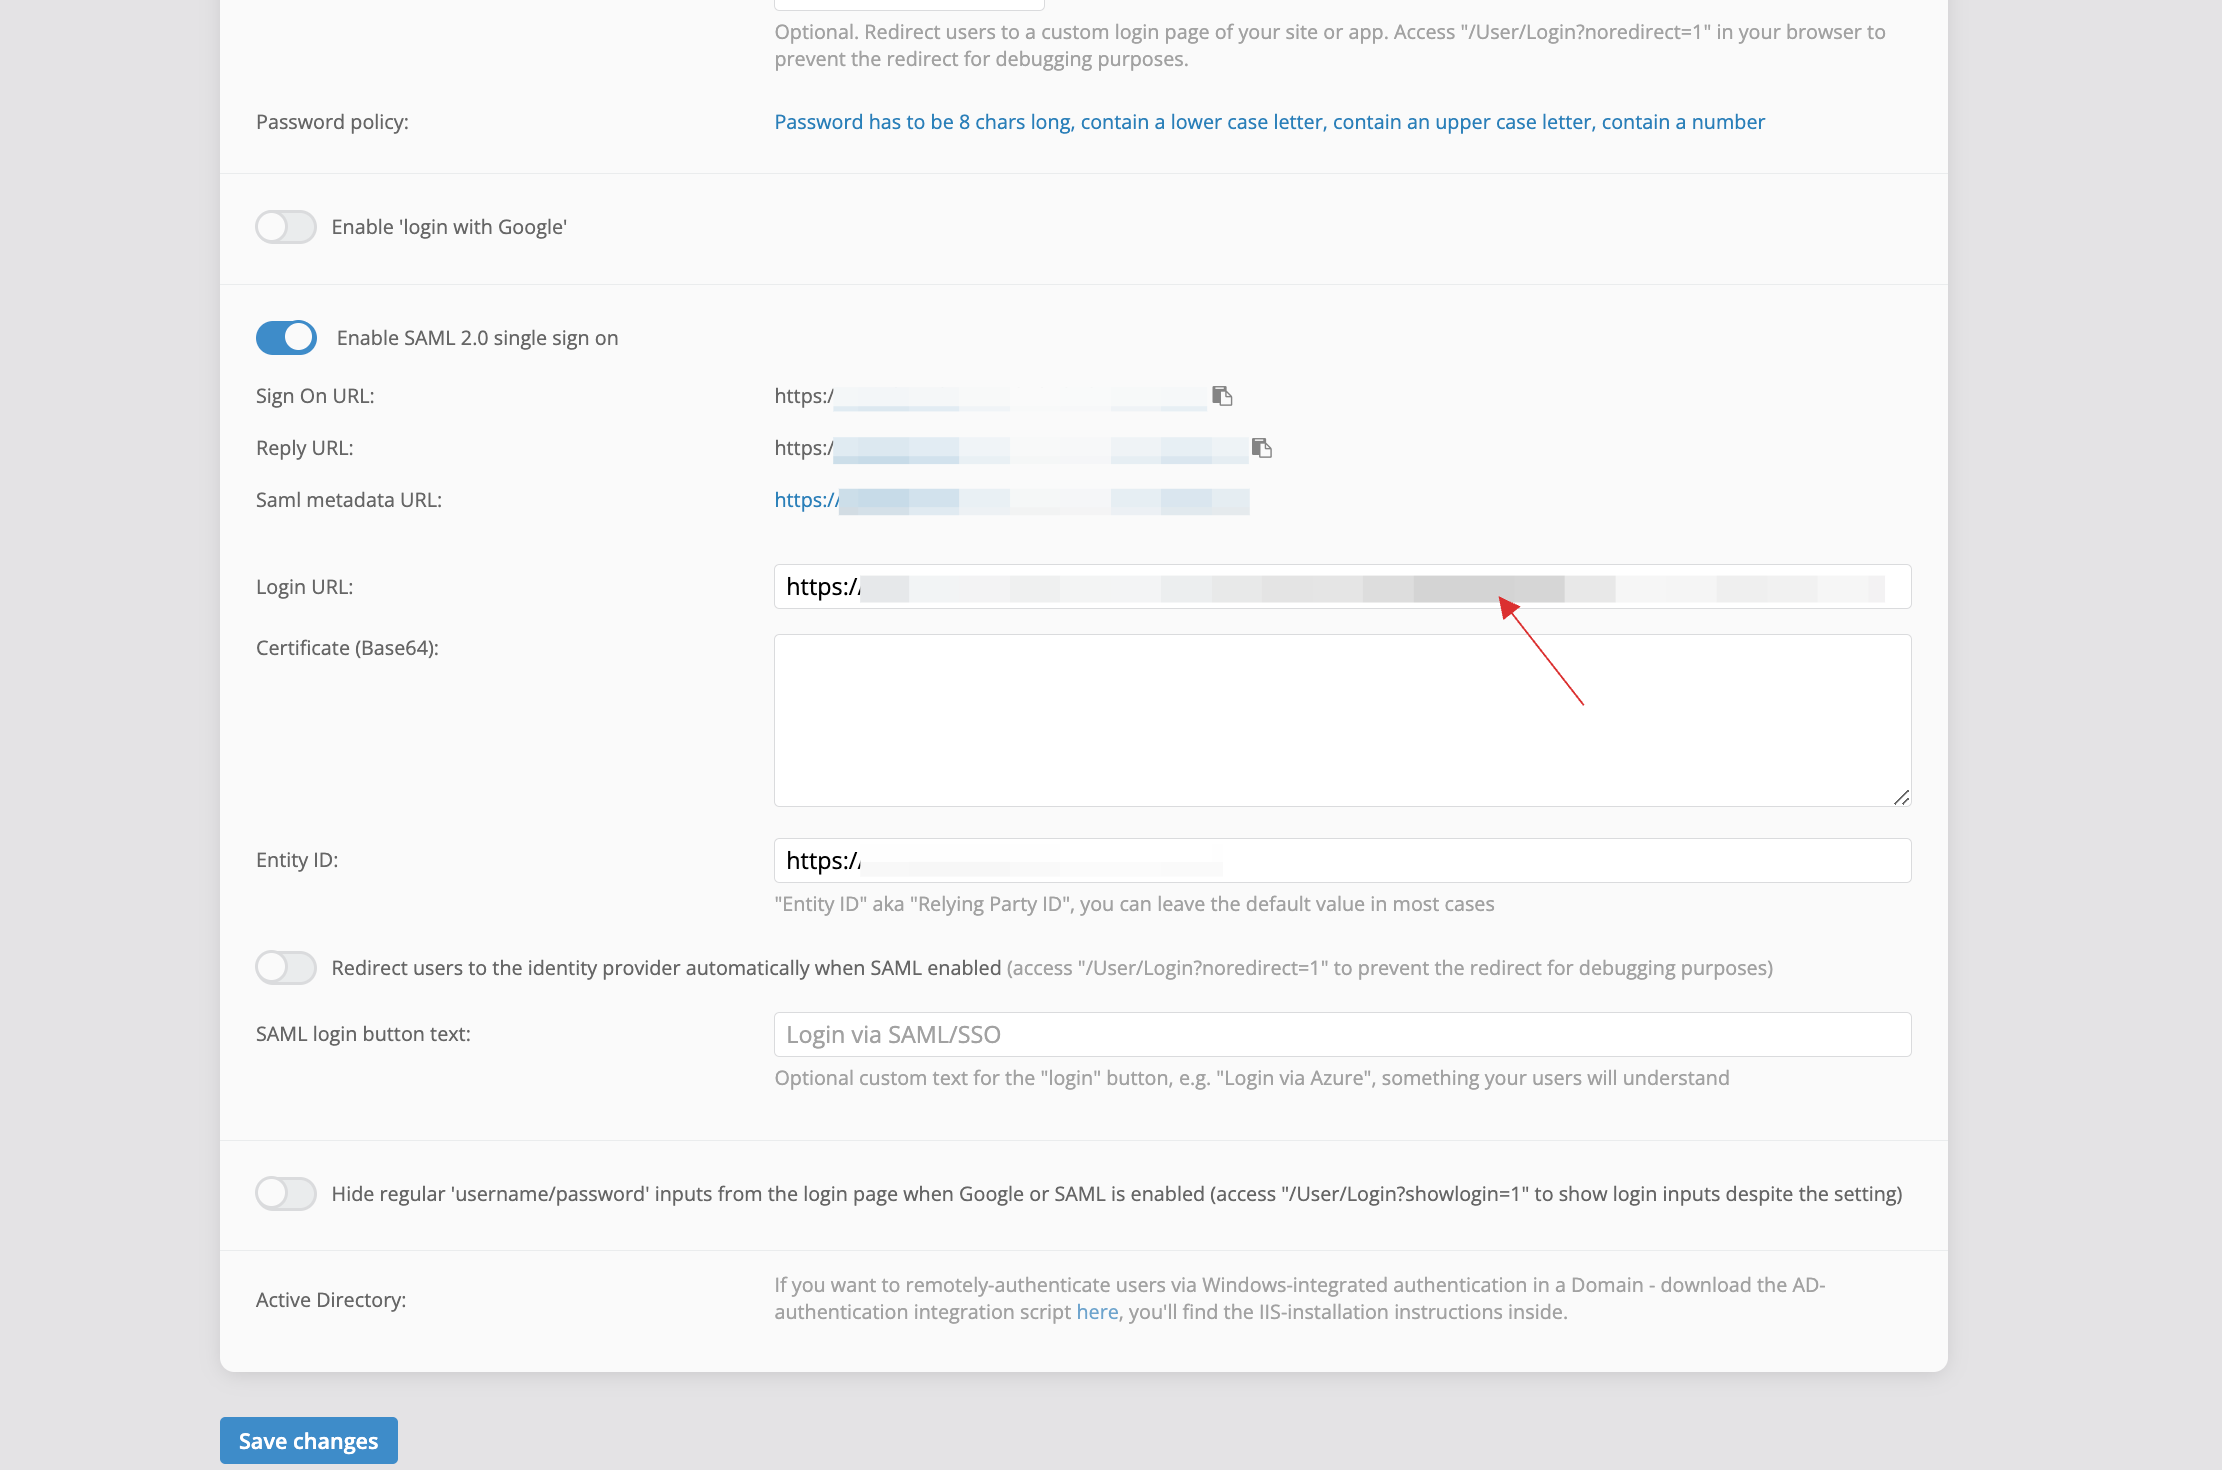
Task: Toggle 'Enable login with Google' switch
Action: click(286, 227)
